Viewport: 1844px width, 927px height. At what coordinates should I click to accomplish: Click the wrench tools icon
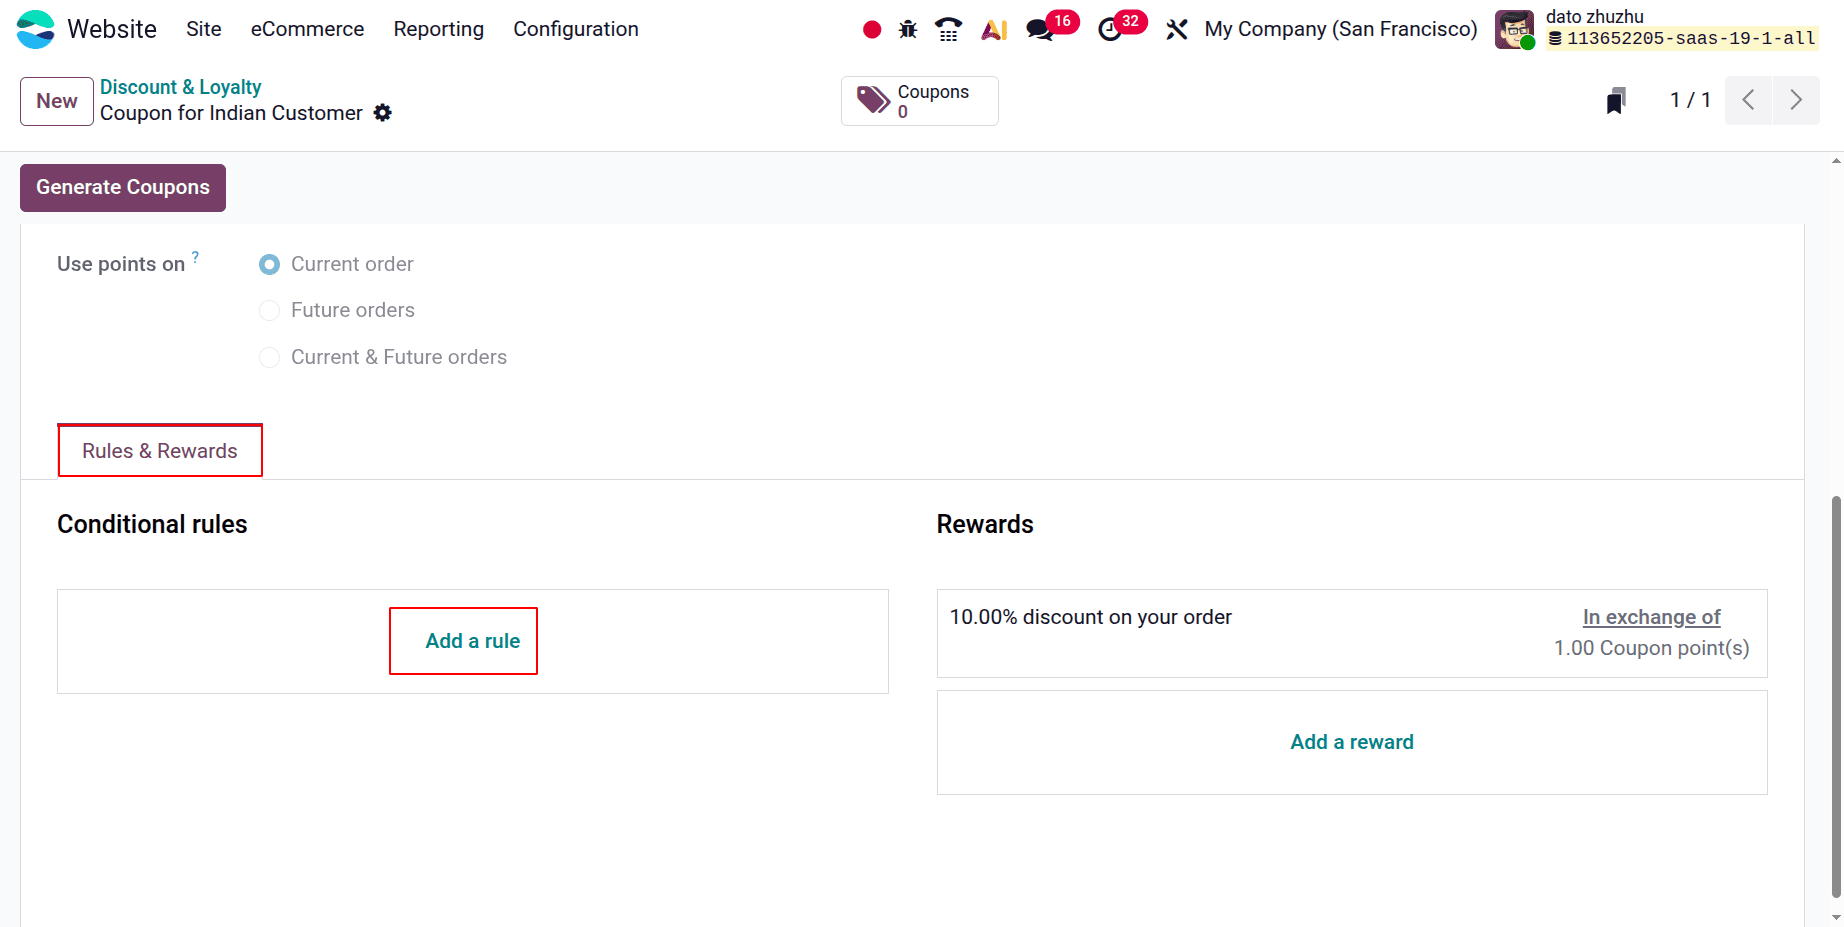[1177, 30]
